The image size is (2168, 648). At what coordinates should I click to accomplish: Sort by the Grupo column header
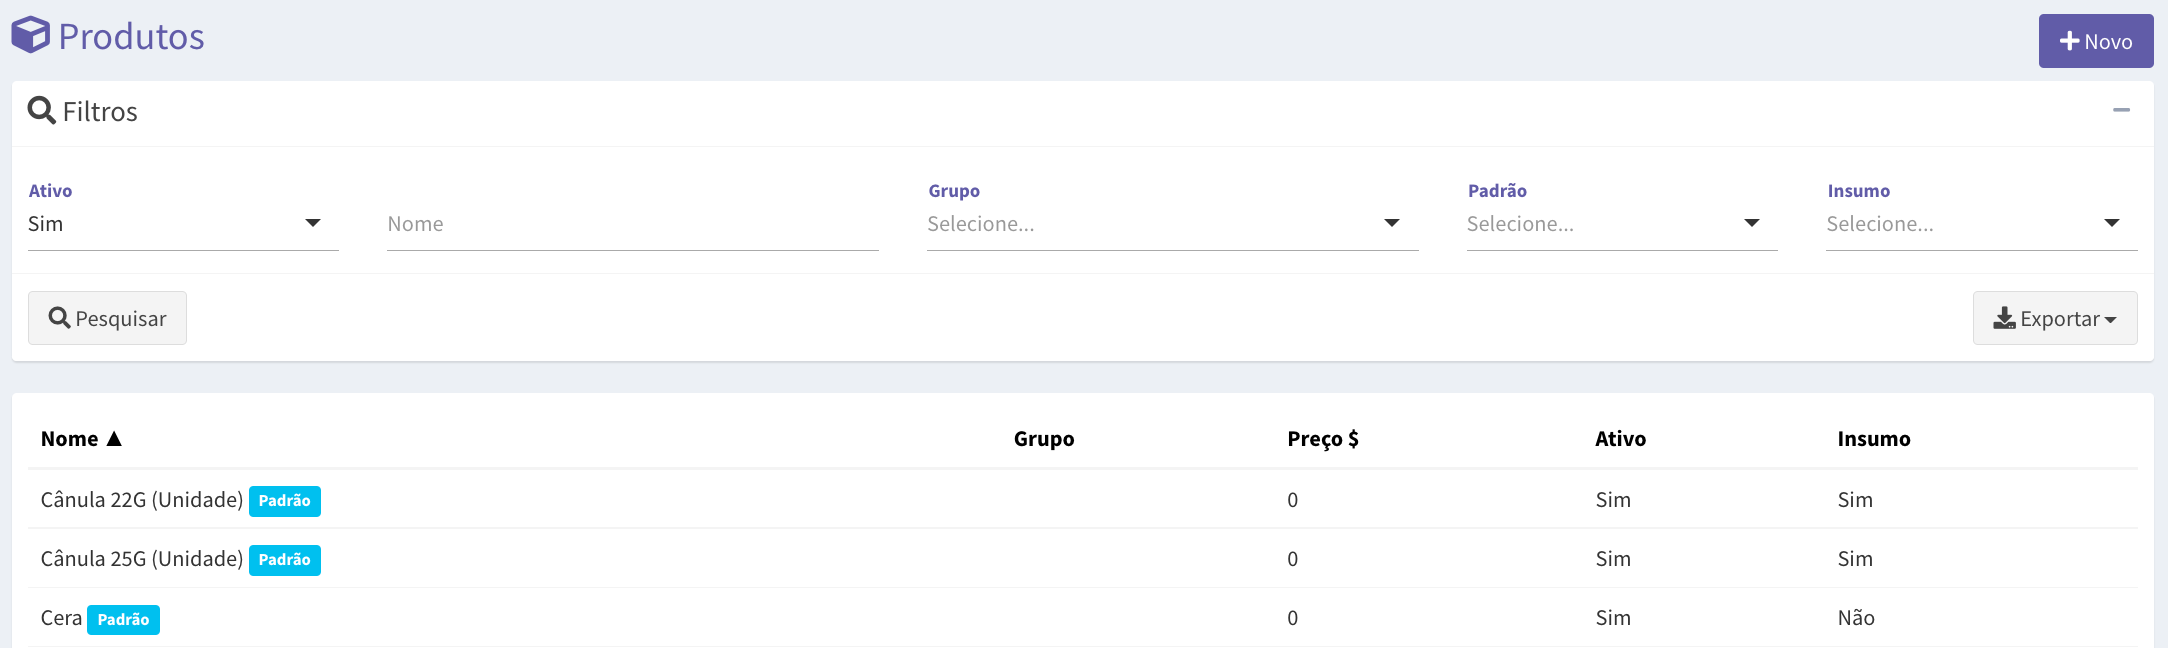(1044, 438)
